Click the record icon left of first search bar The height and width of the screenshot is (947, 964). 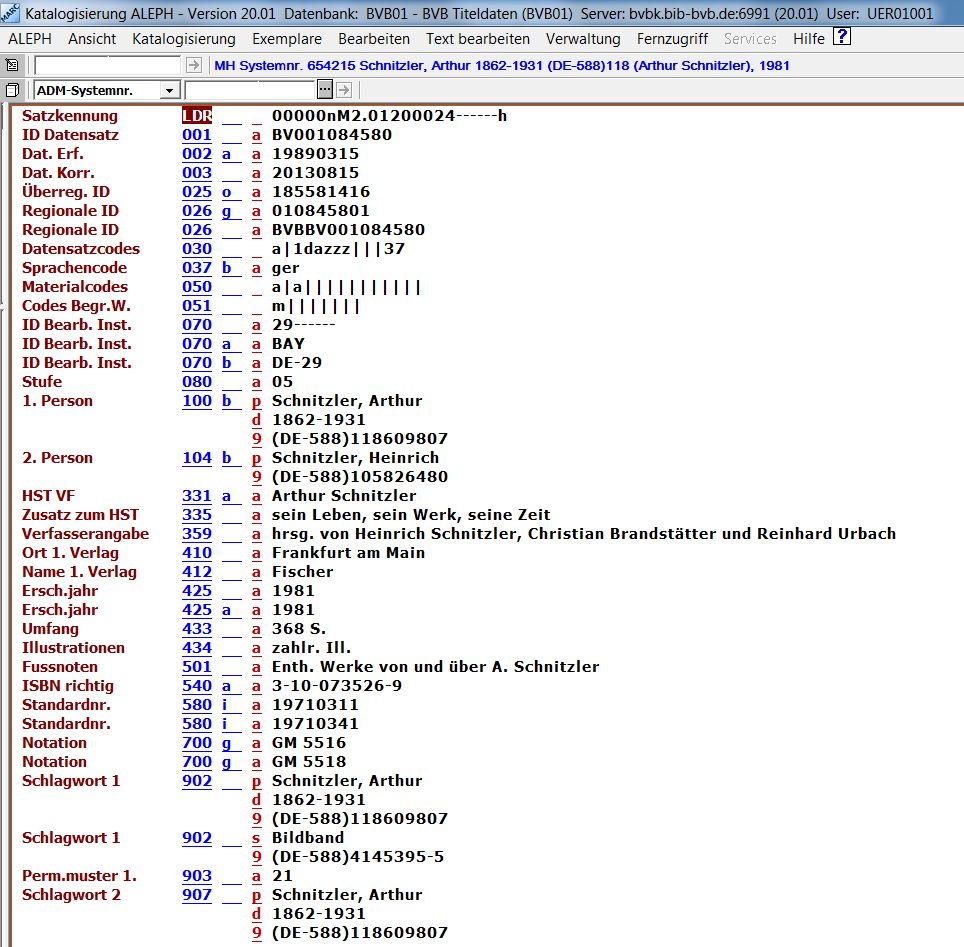point(12,65)
